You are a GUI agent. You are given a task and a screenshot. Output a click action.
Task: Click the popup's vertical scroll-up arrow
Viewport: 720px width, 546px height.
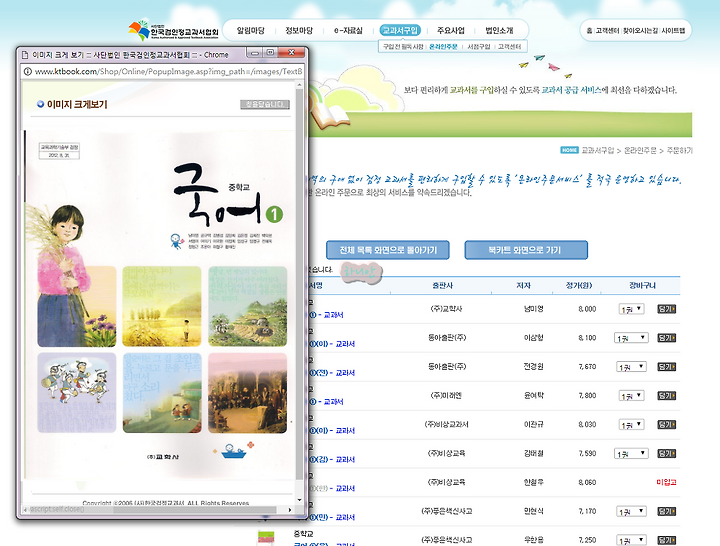tap(299, 85)
